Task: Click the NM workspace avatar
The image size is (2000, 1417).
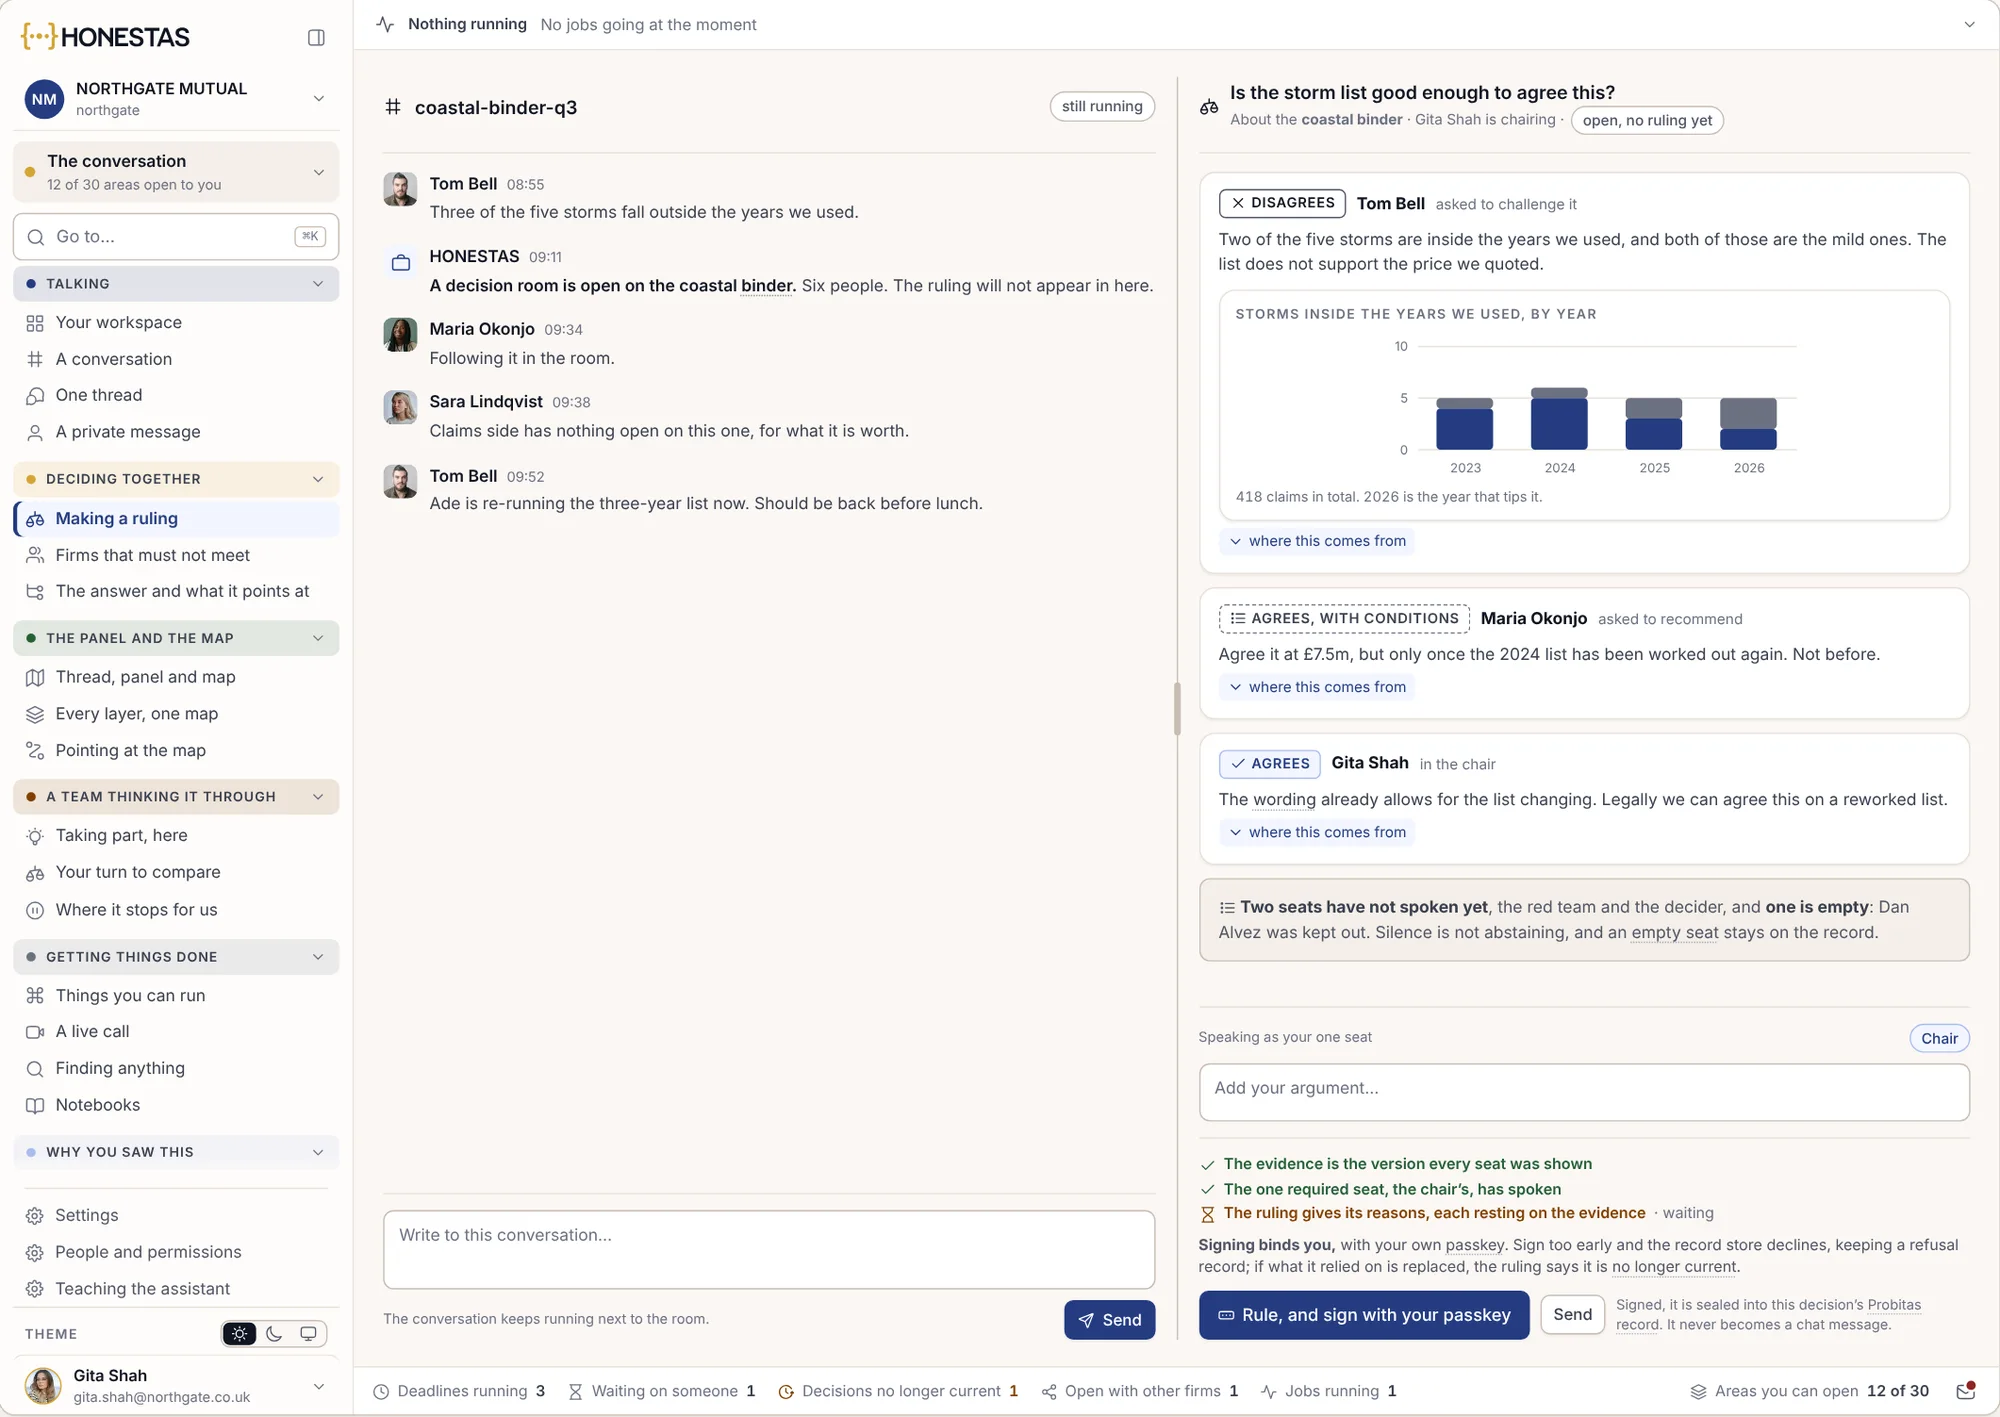Action: click(x=44, y=99)
